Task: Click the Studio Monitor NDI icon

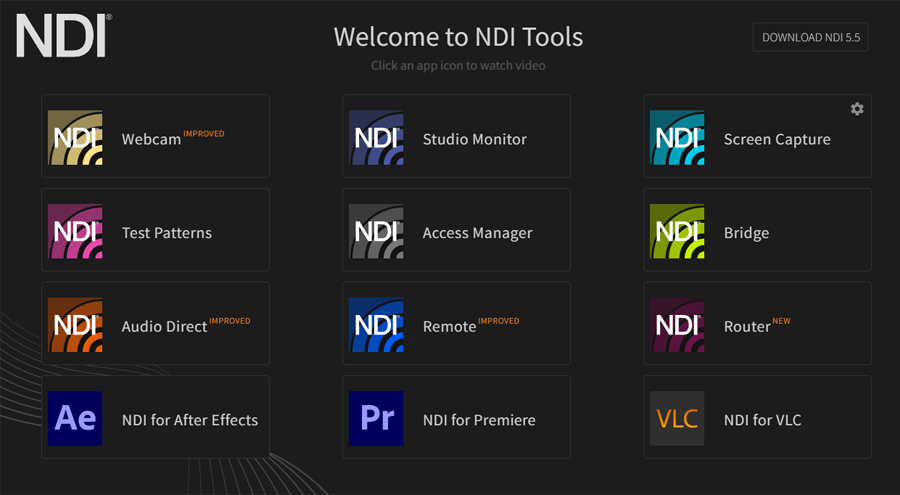Action: [x=376, y=138]
